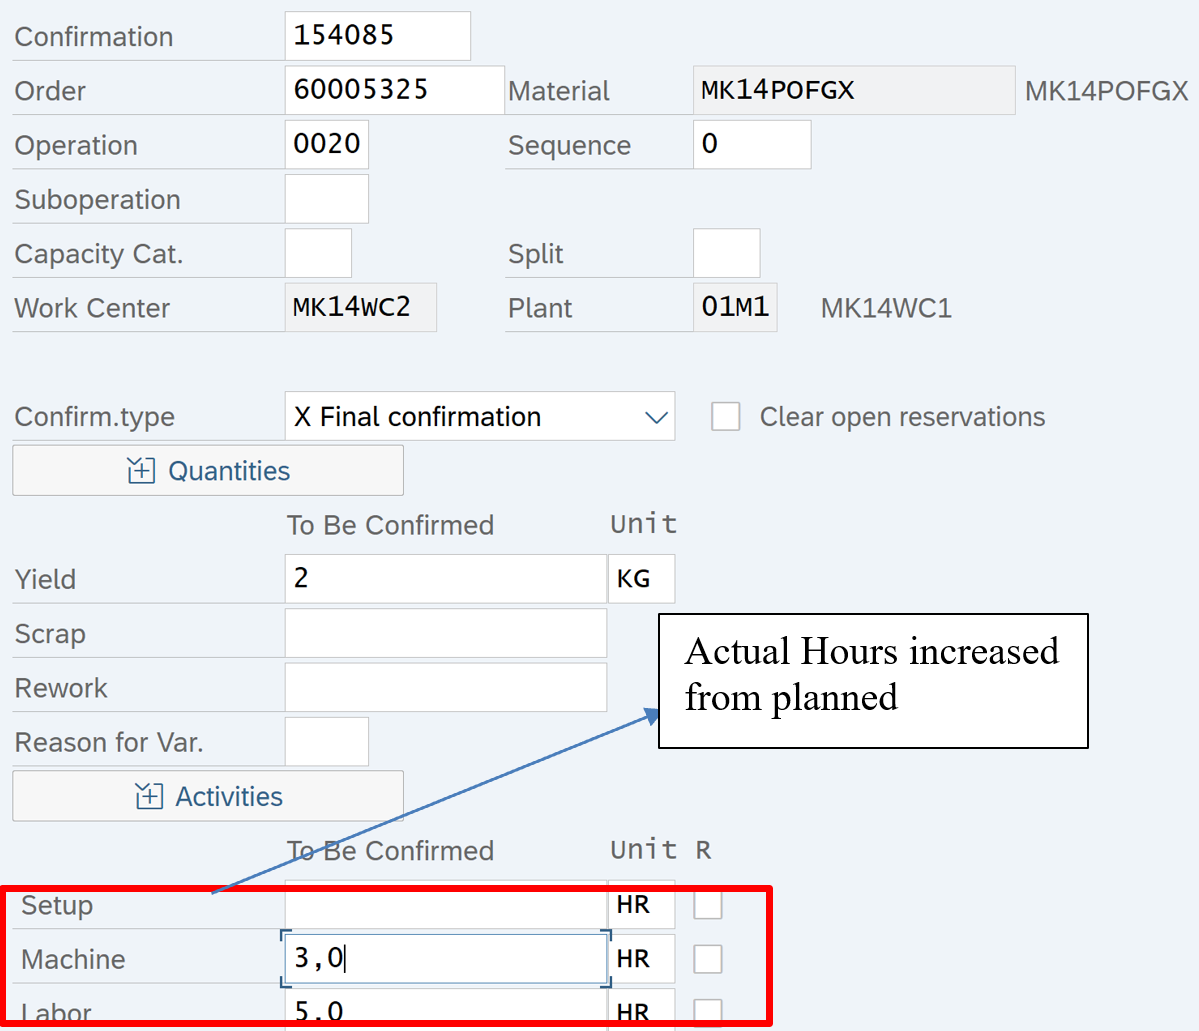Screen dimensions: 1199x1031
Task: Click the Operation field showing 0020
Action: tap(327, 144)
